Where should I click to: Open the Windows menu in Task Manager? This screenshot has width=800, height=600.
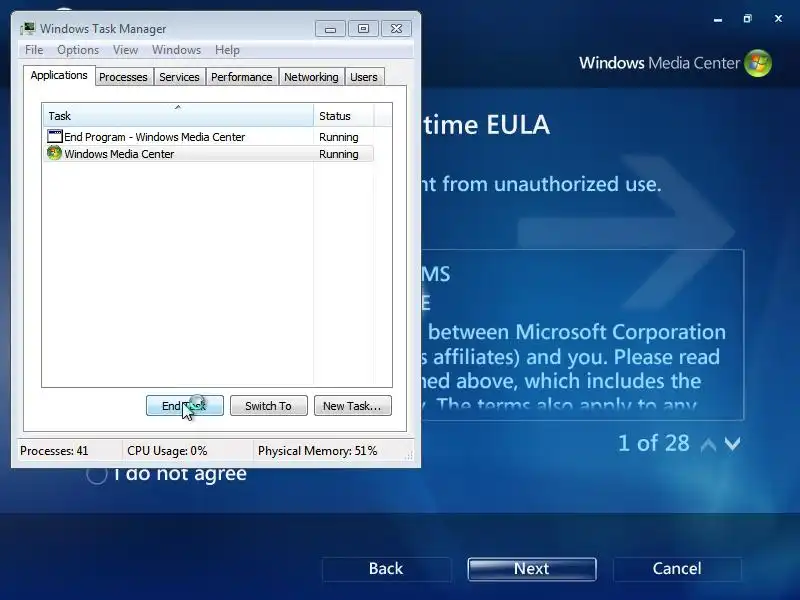(x=177, y=50)
